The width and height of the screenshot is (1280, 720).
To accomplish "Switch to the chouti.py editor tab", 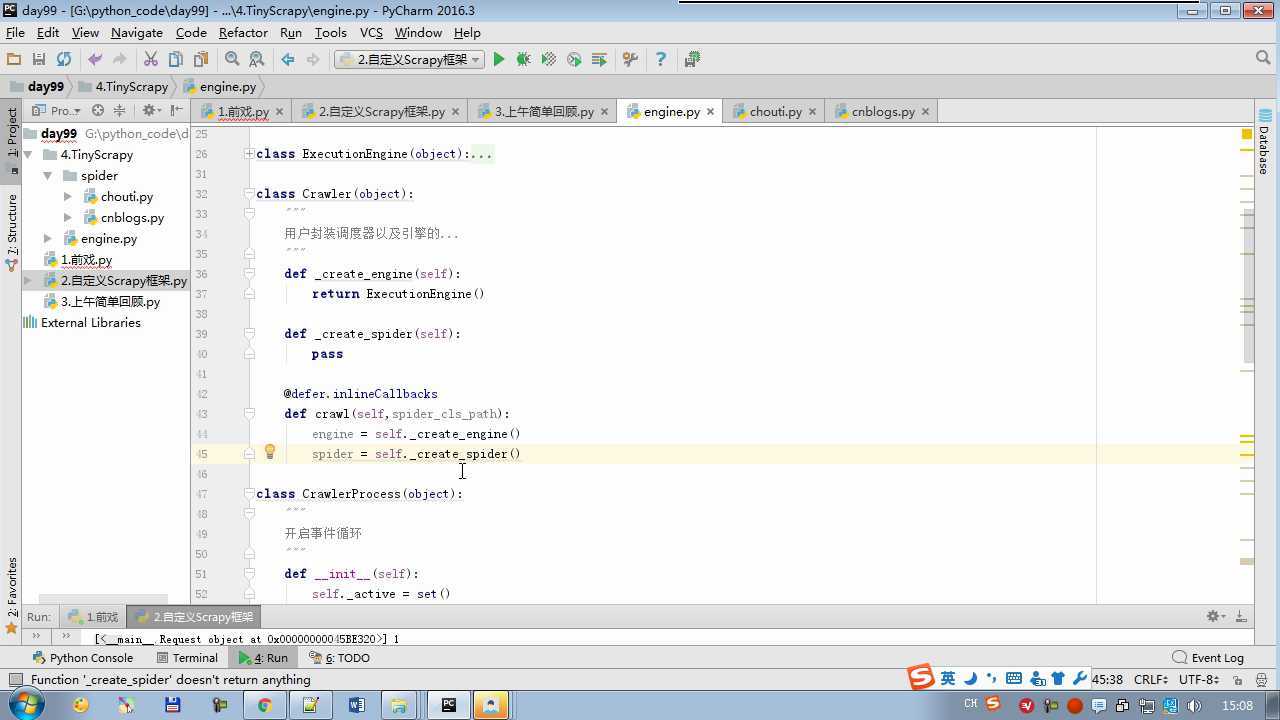I will 775,111.
